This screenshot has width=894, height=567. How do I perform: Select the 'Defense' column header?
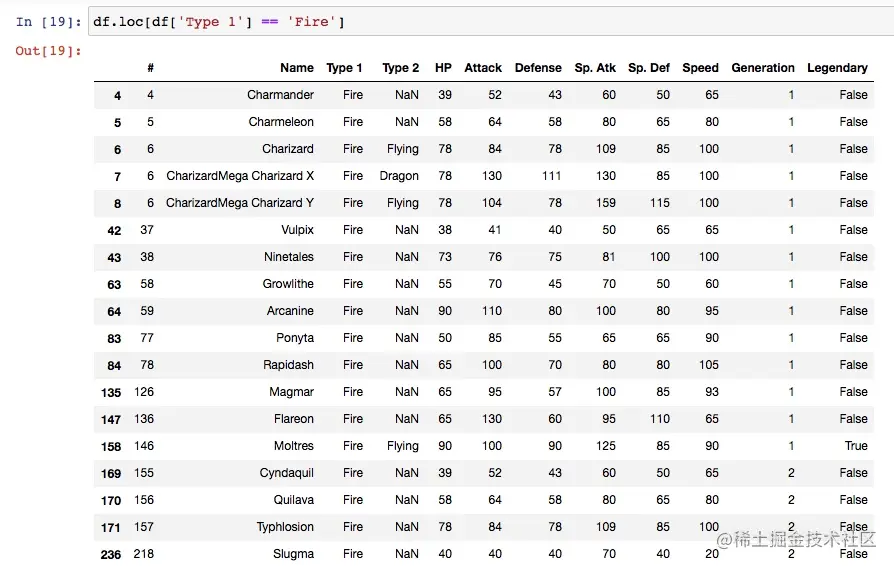pos(538,68)
